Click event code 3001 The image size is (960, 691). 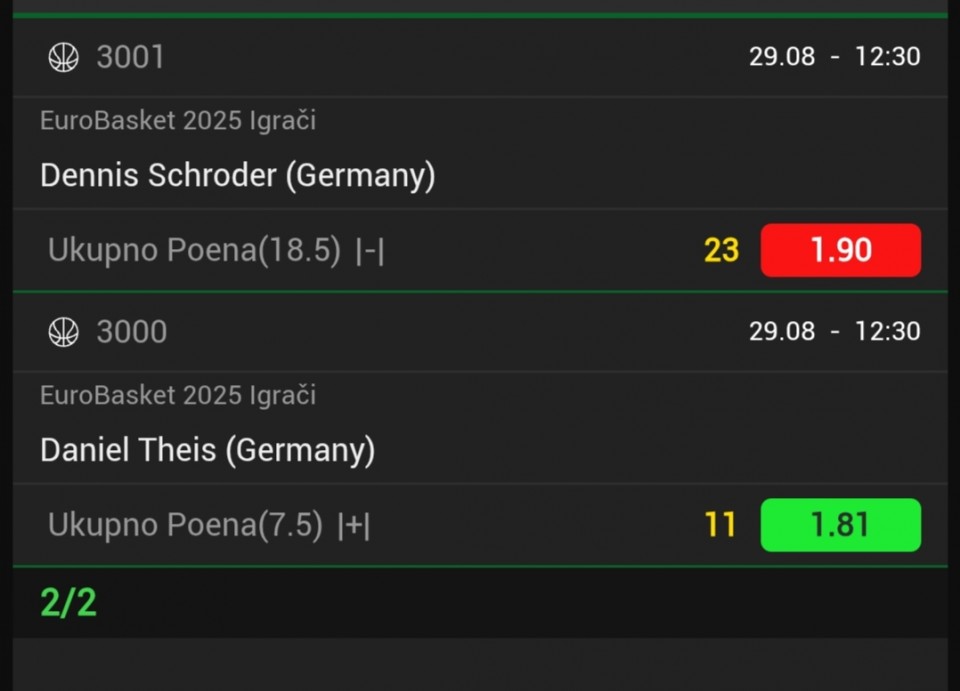coord(130,57)
